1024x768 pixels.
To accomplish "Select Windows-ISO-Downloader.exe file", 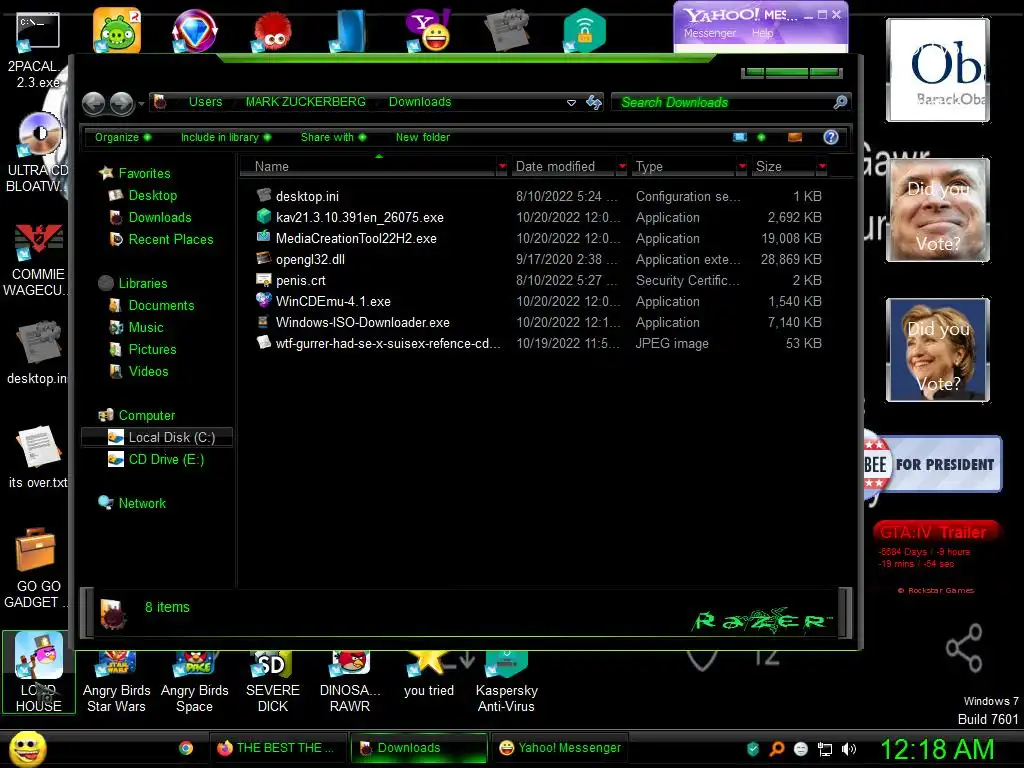I will 362,322.
